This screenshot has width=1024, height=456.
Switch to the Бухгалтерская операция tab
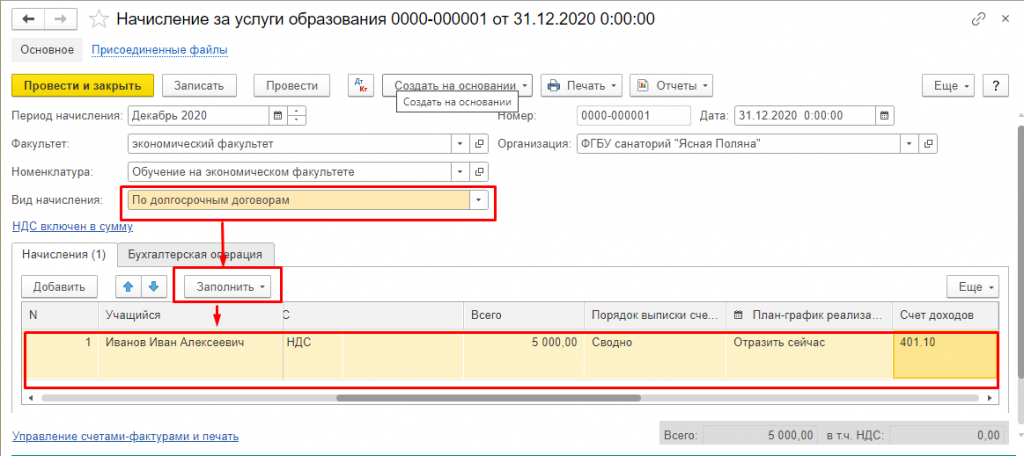tap(195, 254)
